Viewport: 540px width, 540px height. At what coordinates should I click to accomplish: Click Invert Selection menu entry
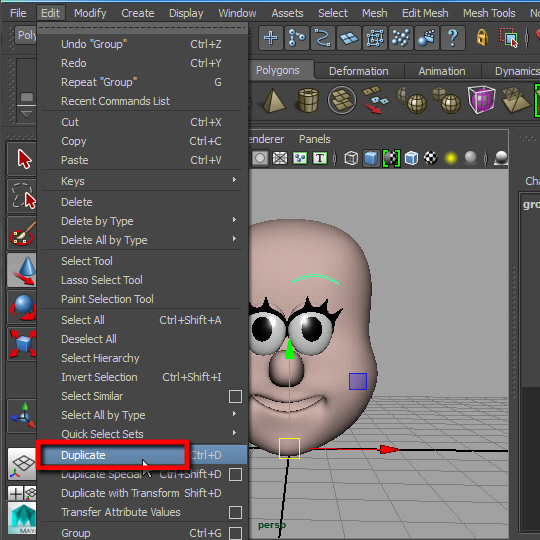point(142,377)
